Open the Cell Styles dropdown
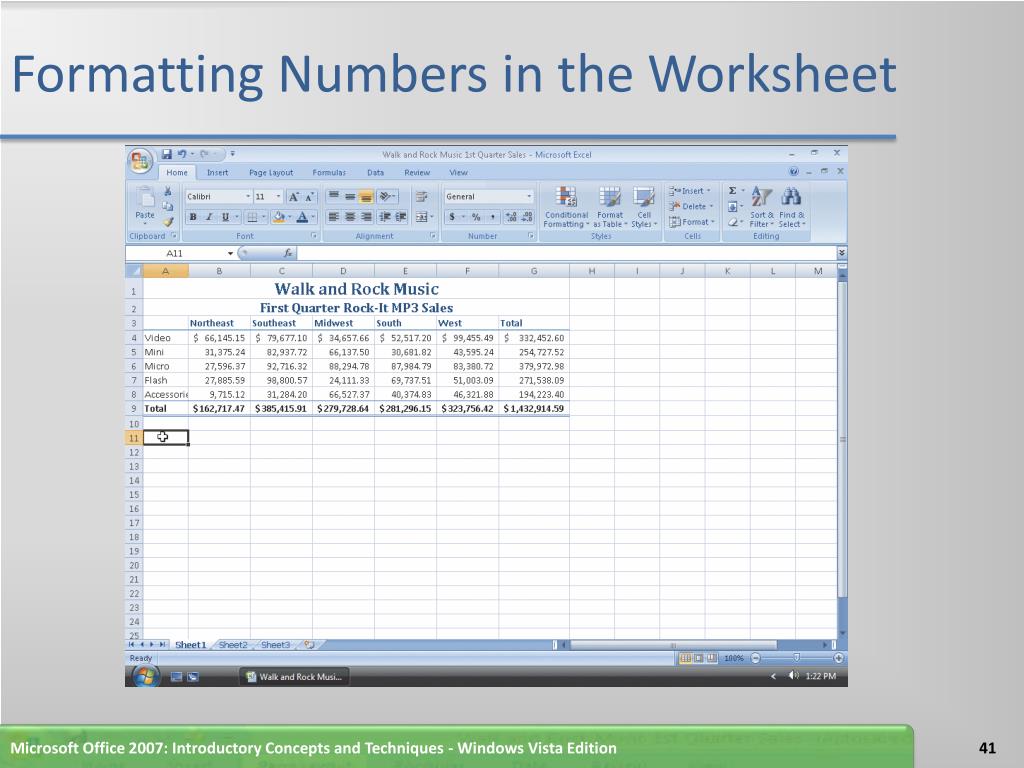This screenshot has width=1024, height=768. click(644, 207)
